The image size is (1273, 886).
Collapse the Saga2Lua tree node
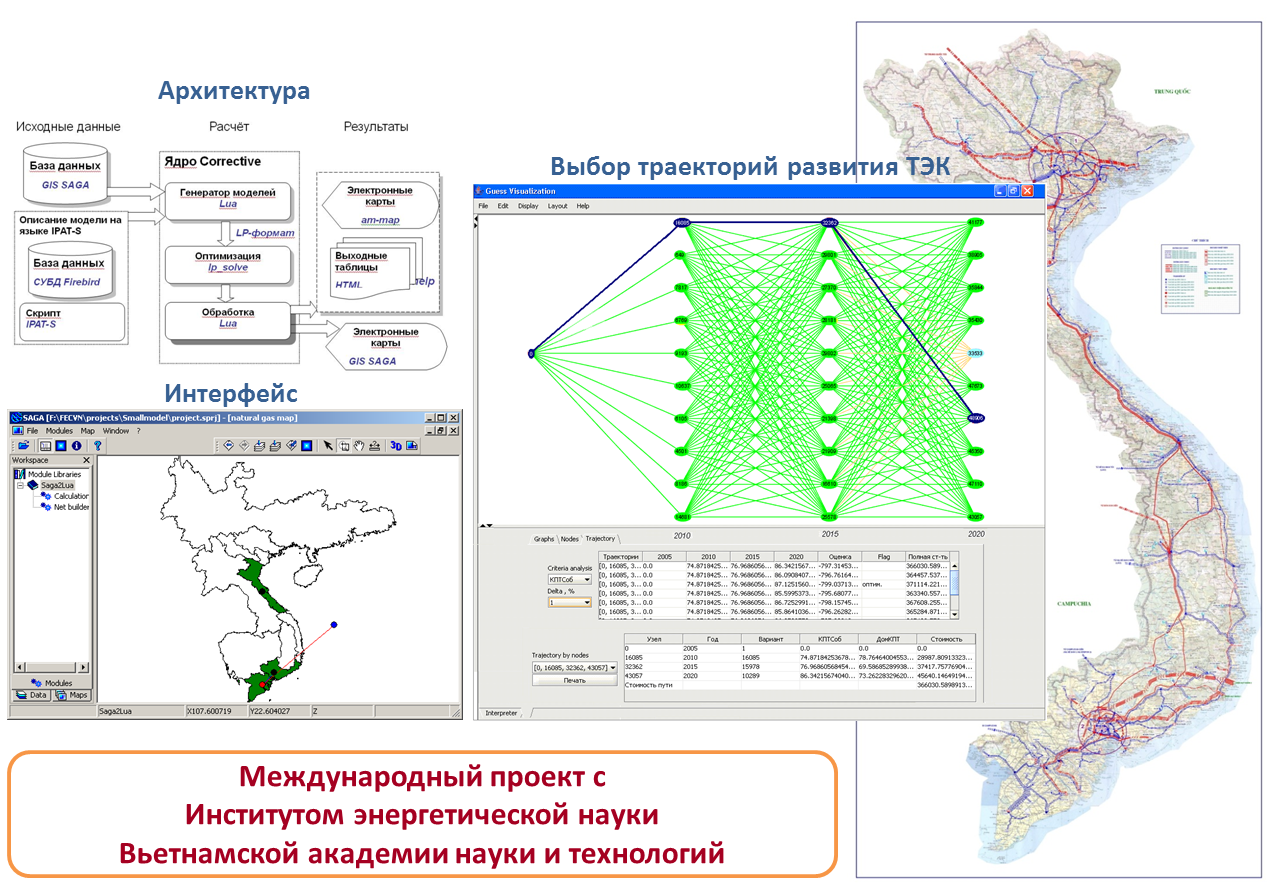point(19,485)
